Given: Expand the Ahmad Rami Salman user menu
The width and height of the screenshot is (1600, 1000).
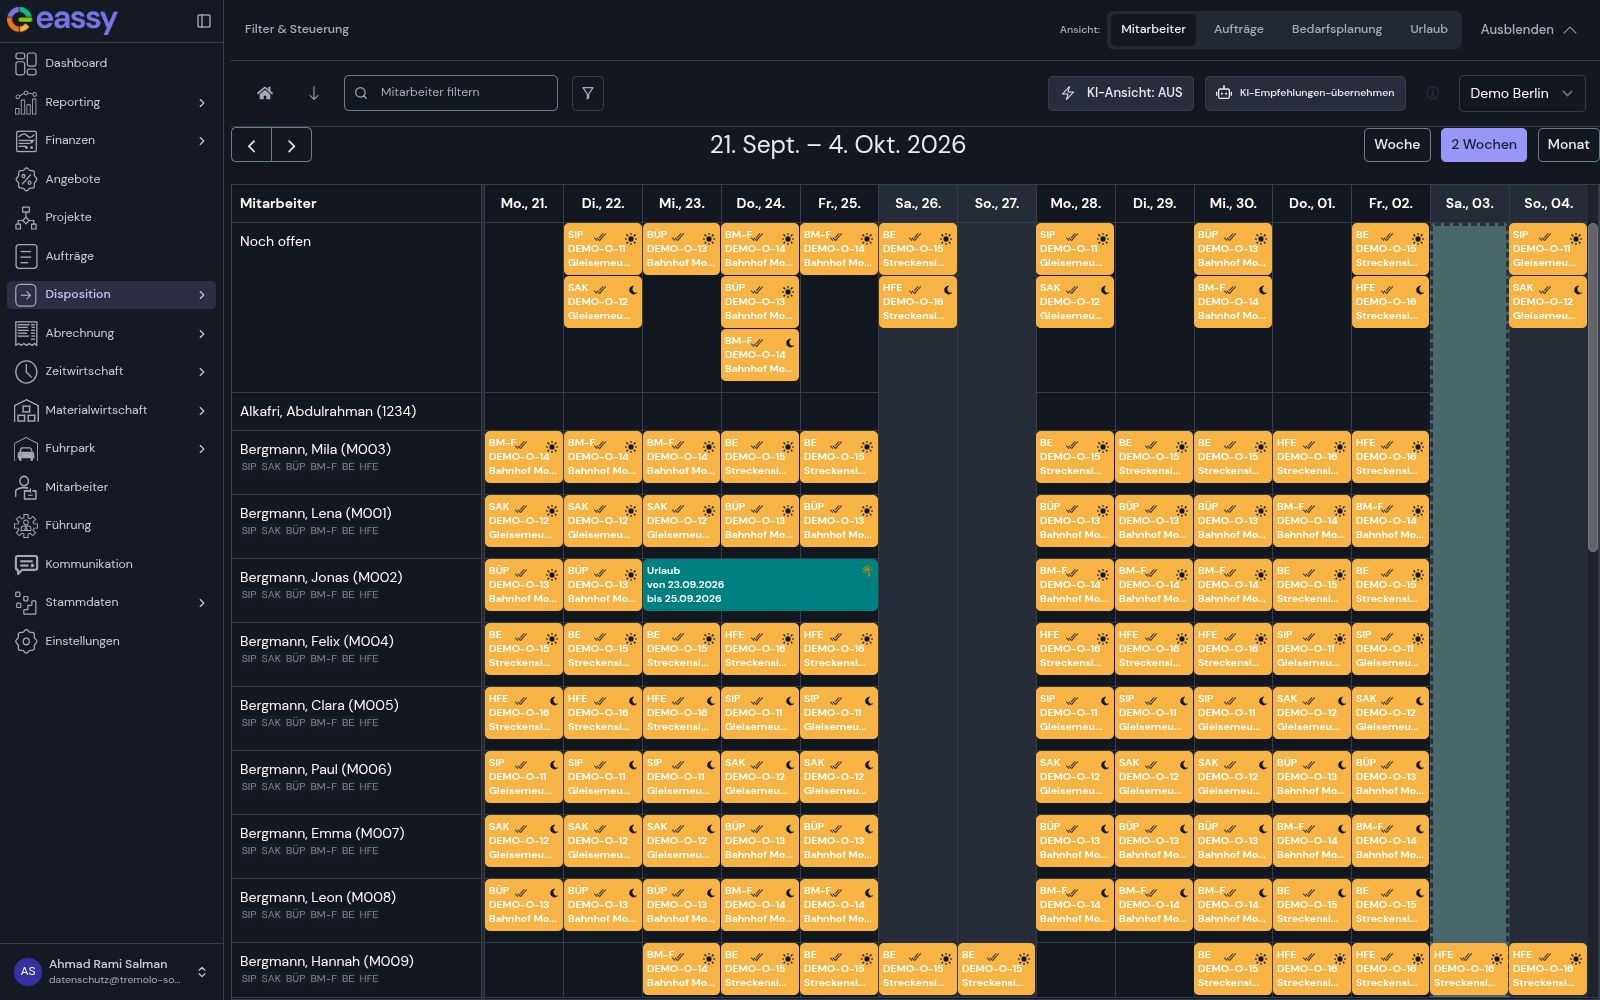Looking at the screenshot, I should [x=111, y=971].
